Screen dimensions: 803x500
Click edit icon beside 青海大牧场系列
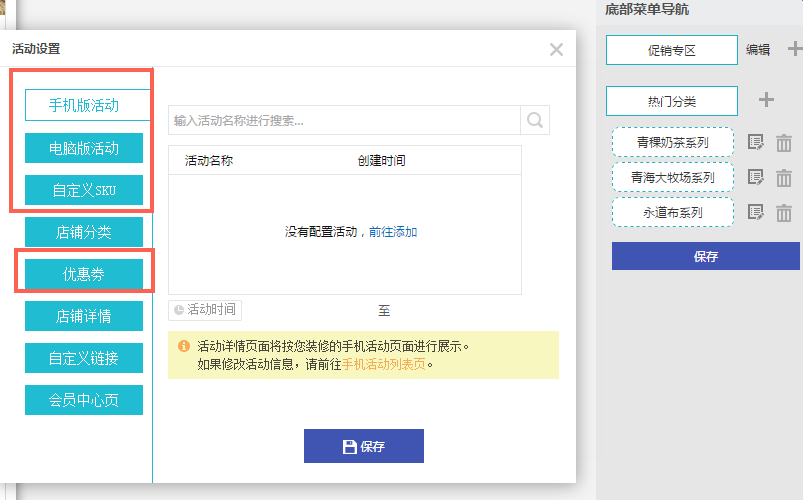[x=756, y=178]
